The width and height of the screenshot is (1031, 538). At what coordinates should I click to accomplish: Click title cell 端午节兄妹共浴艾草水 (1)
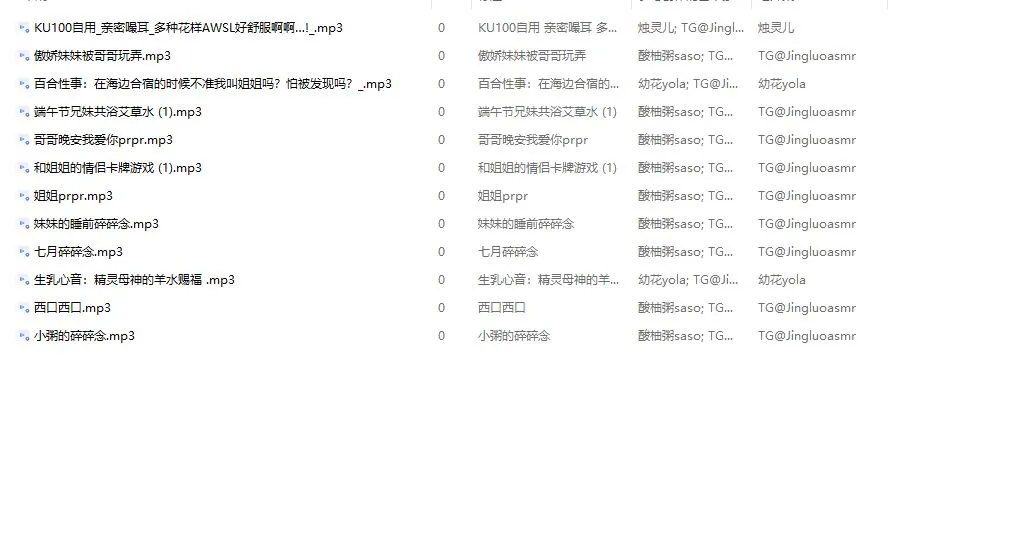(x=547, y=112)
